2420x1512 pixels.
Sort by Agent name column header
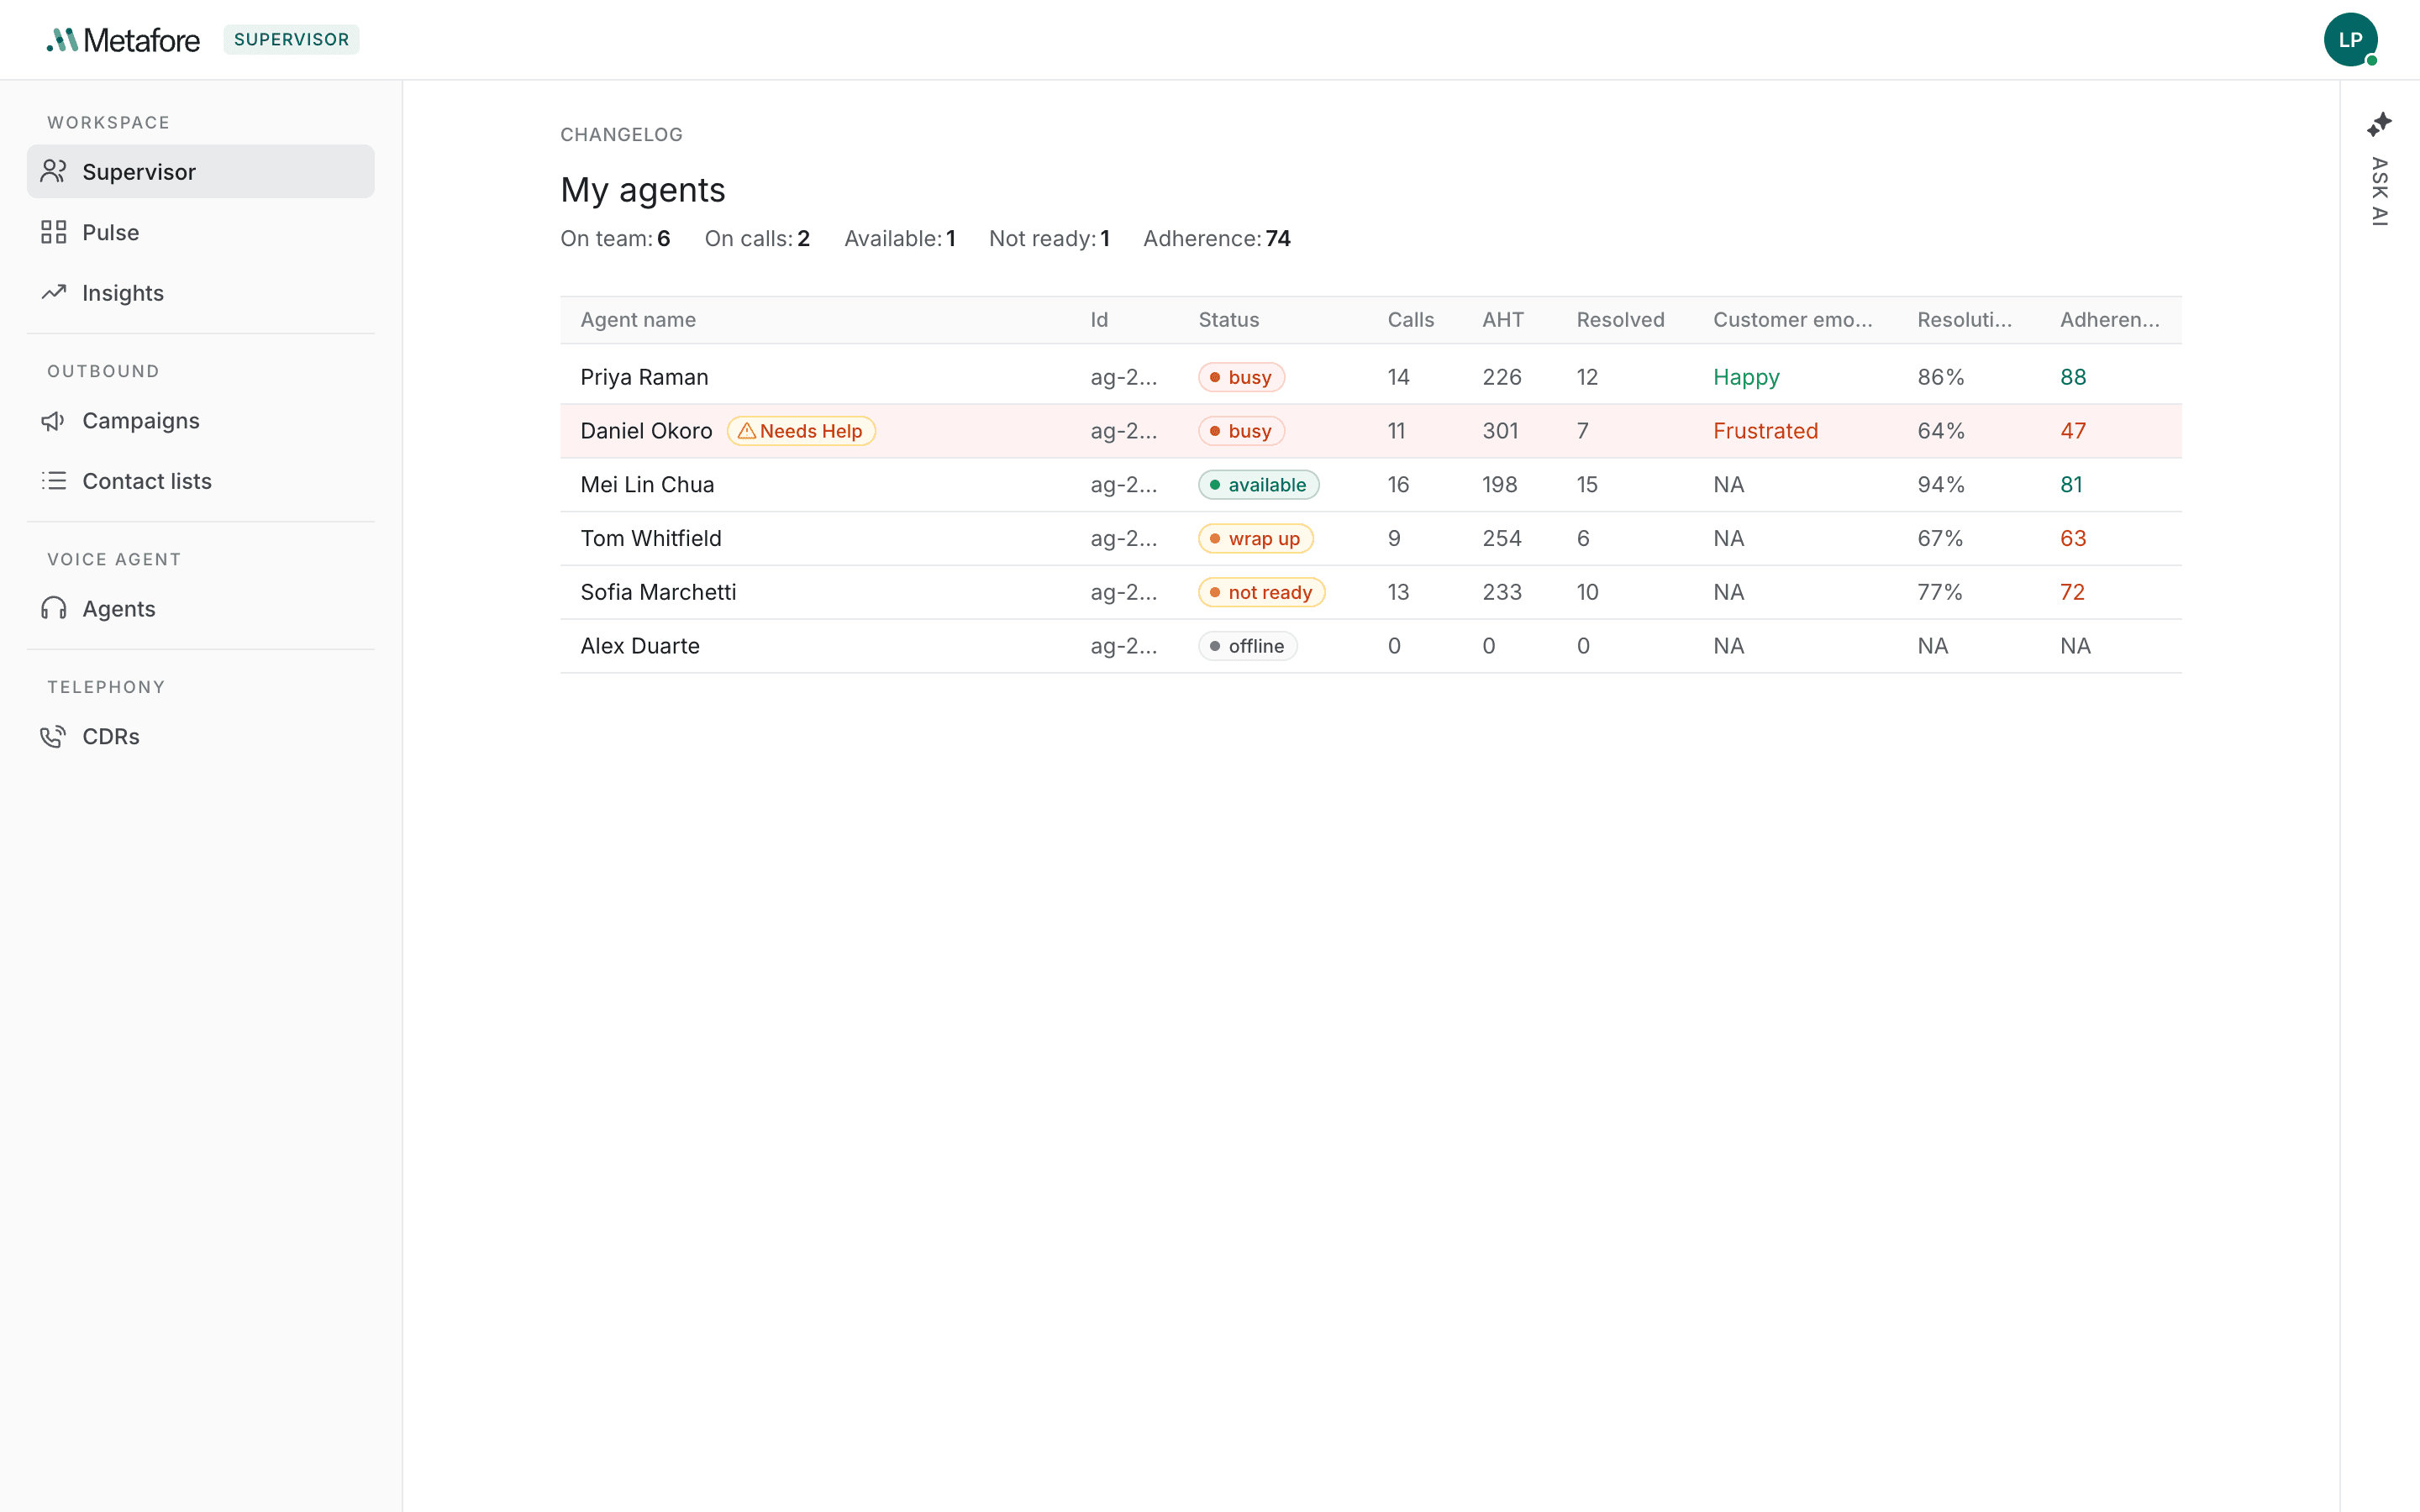point(638,320)
